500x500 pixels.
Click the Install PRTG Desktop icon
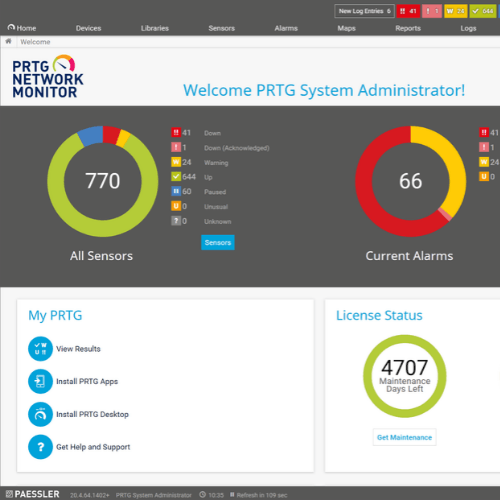(40, 414)
